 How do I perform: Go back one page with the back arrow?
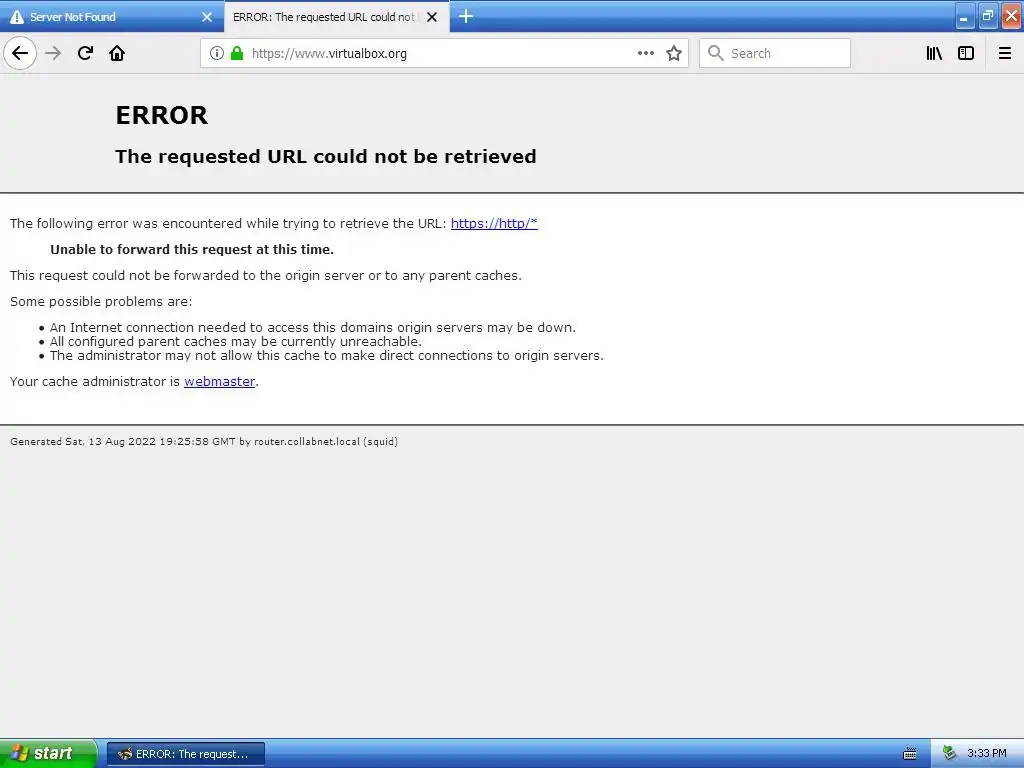click(x=20, y=53)
